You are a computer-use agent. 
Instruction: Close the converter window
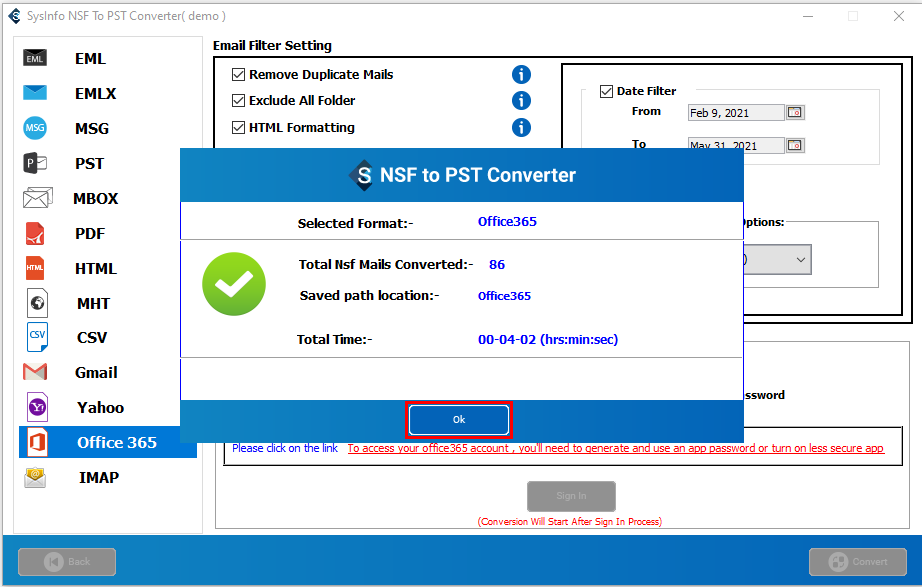tap(898, 16)
